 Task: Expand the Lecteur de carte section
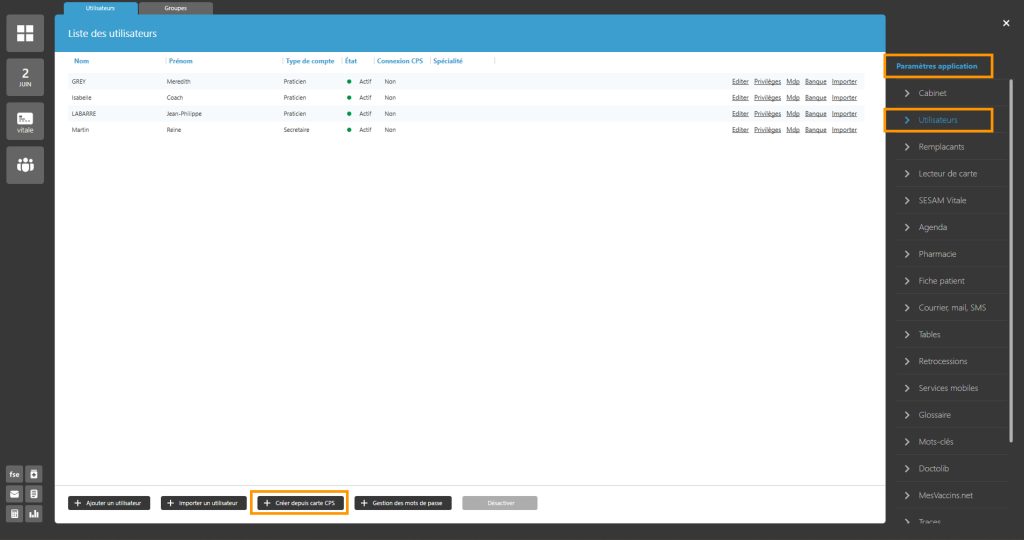click(x=947, y=174)
